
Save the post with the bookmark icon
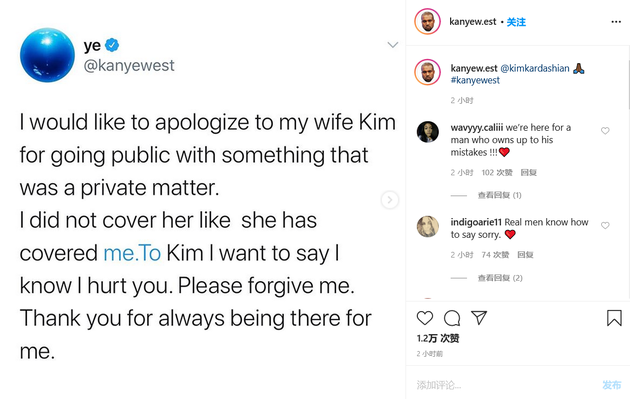pos(614,318)
